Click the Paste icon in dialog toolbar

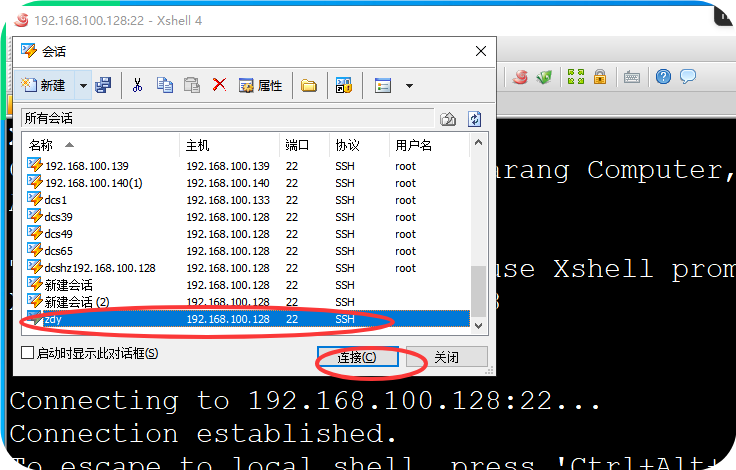tap(192, 85)
